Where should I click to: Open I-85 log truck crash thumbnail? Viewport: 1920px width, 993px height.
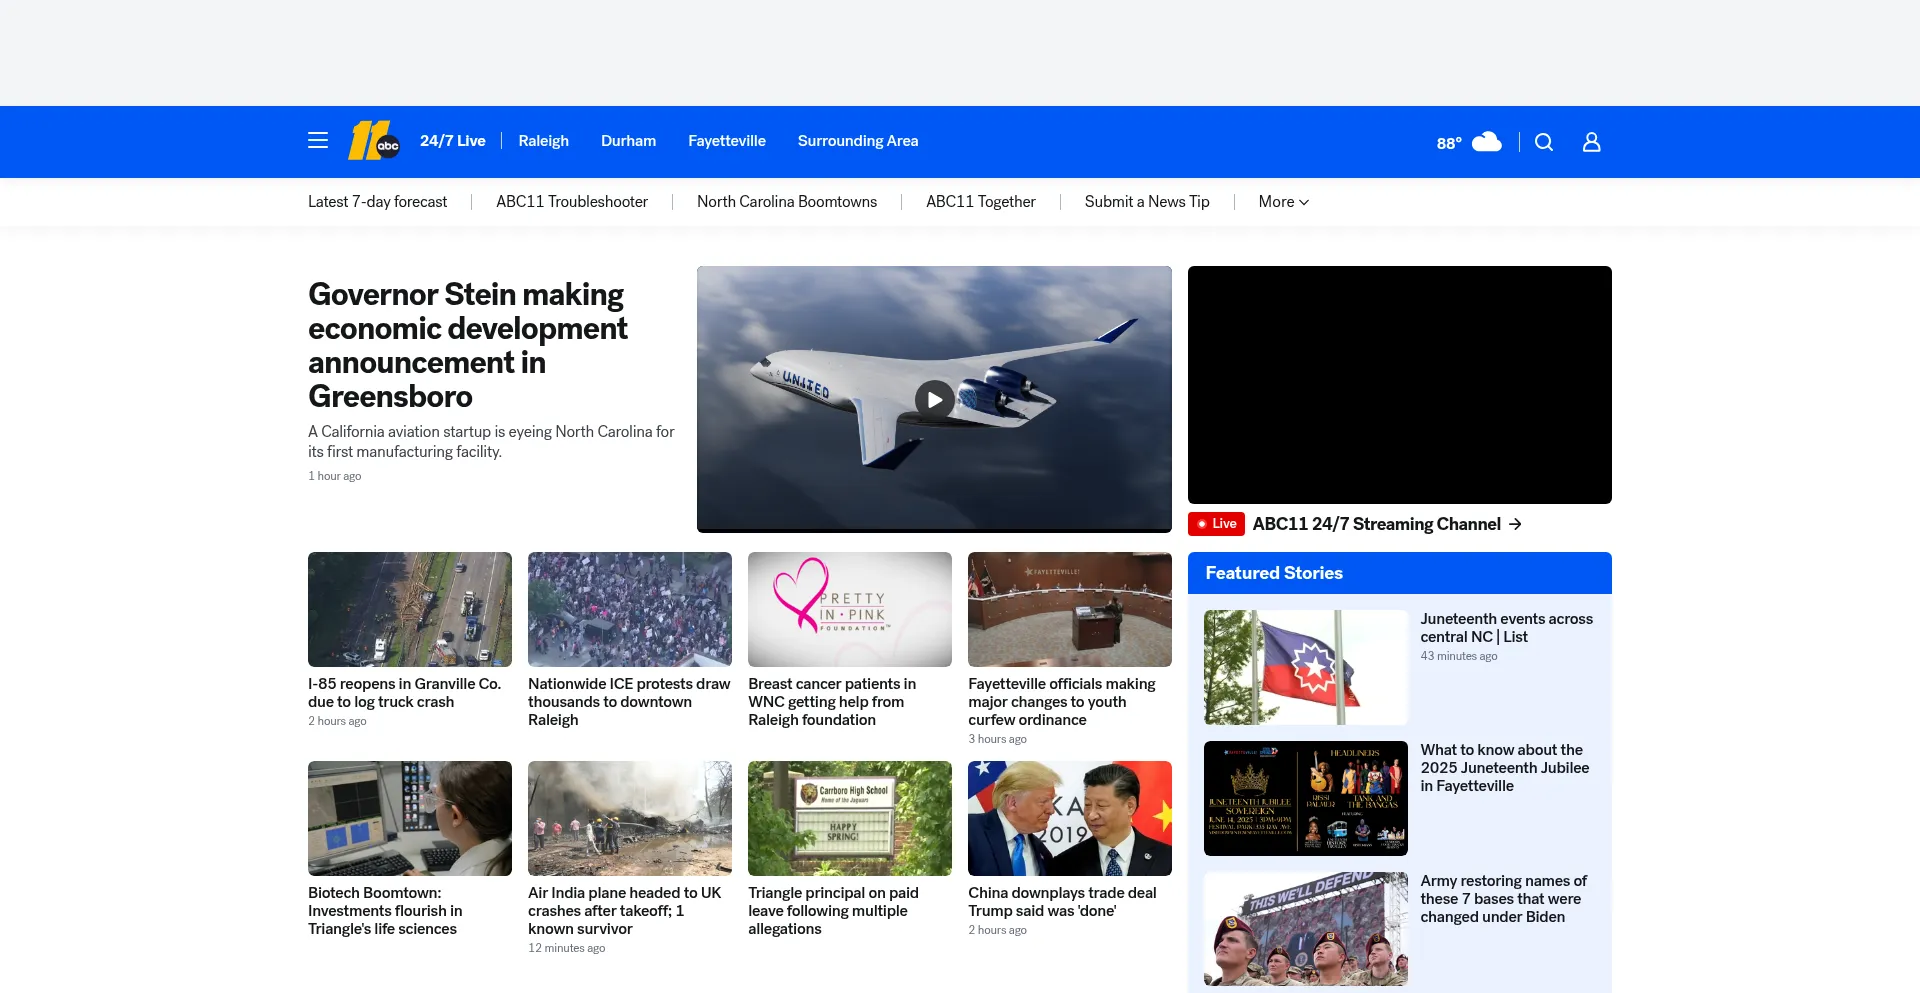410,609
